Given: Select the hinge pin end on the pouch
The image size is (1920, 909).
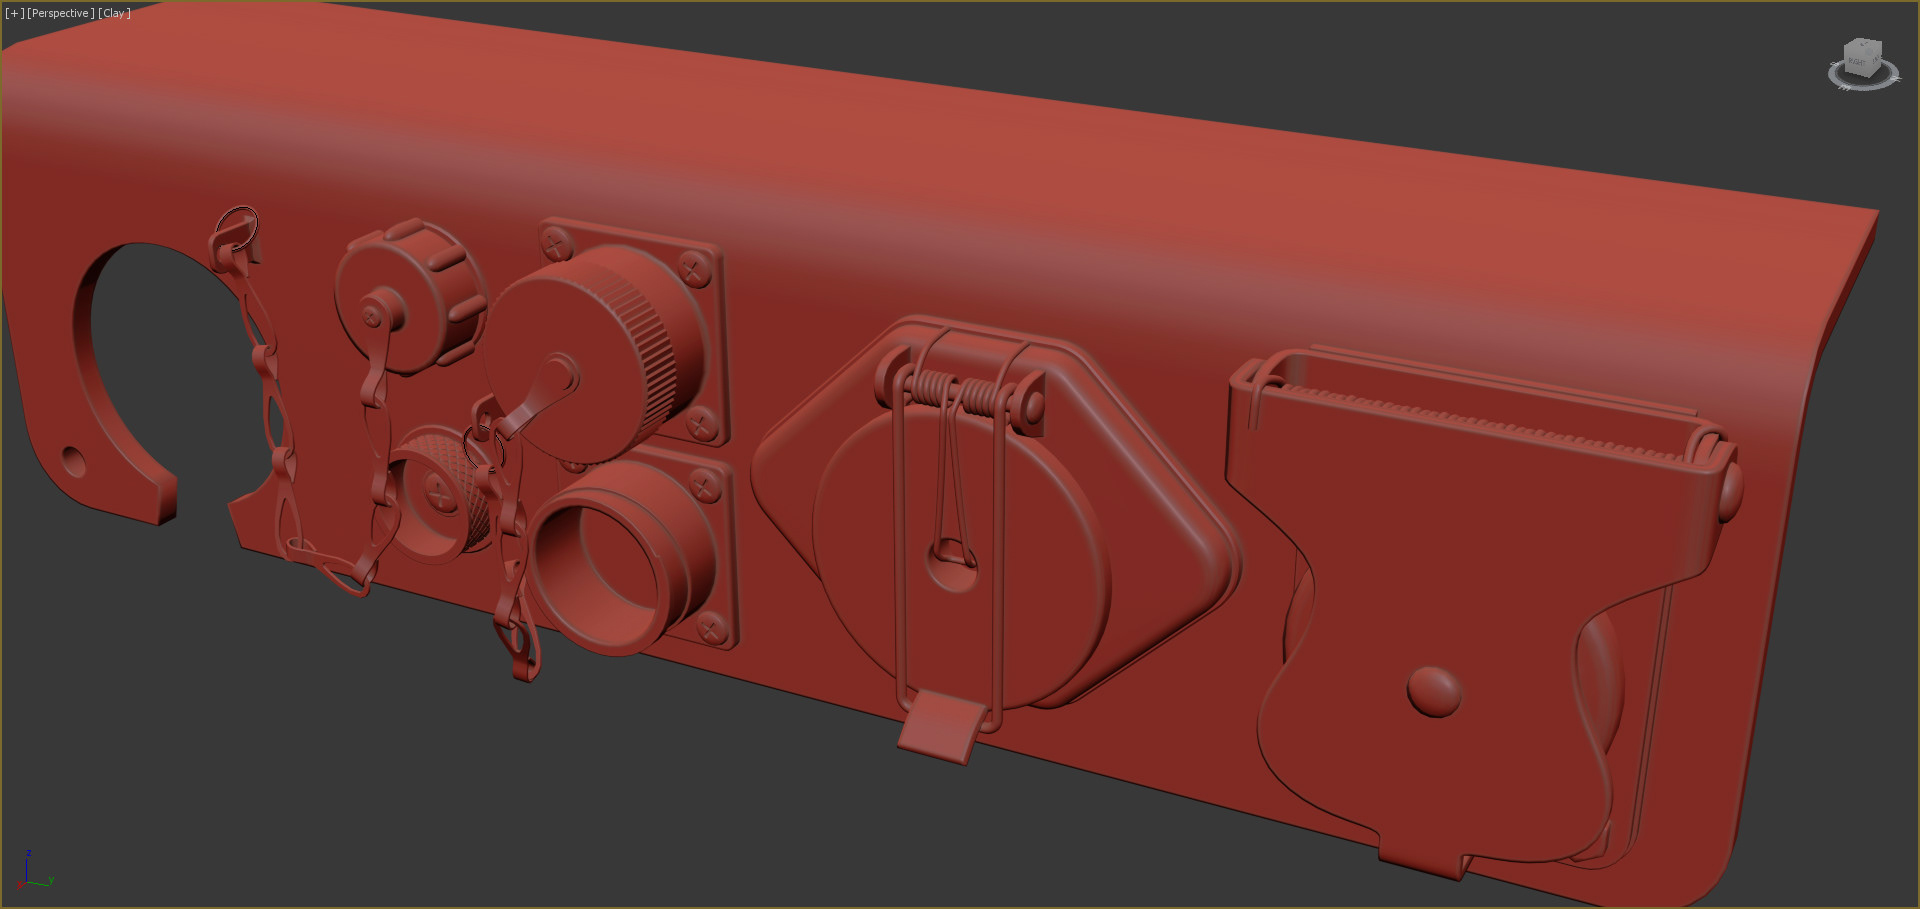Looking at the screenshot, I should click(x=1731, y=487).
